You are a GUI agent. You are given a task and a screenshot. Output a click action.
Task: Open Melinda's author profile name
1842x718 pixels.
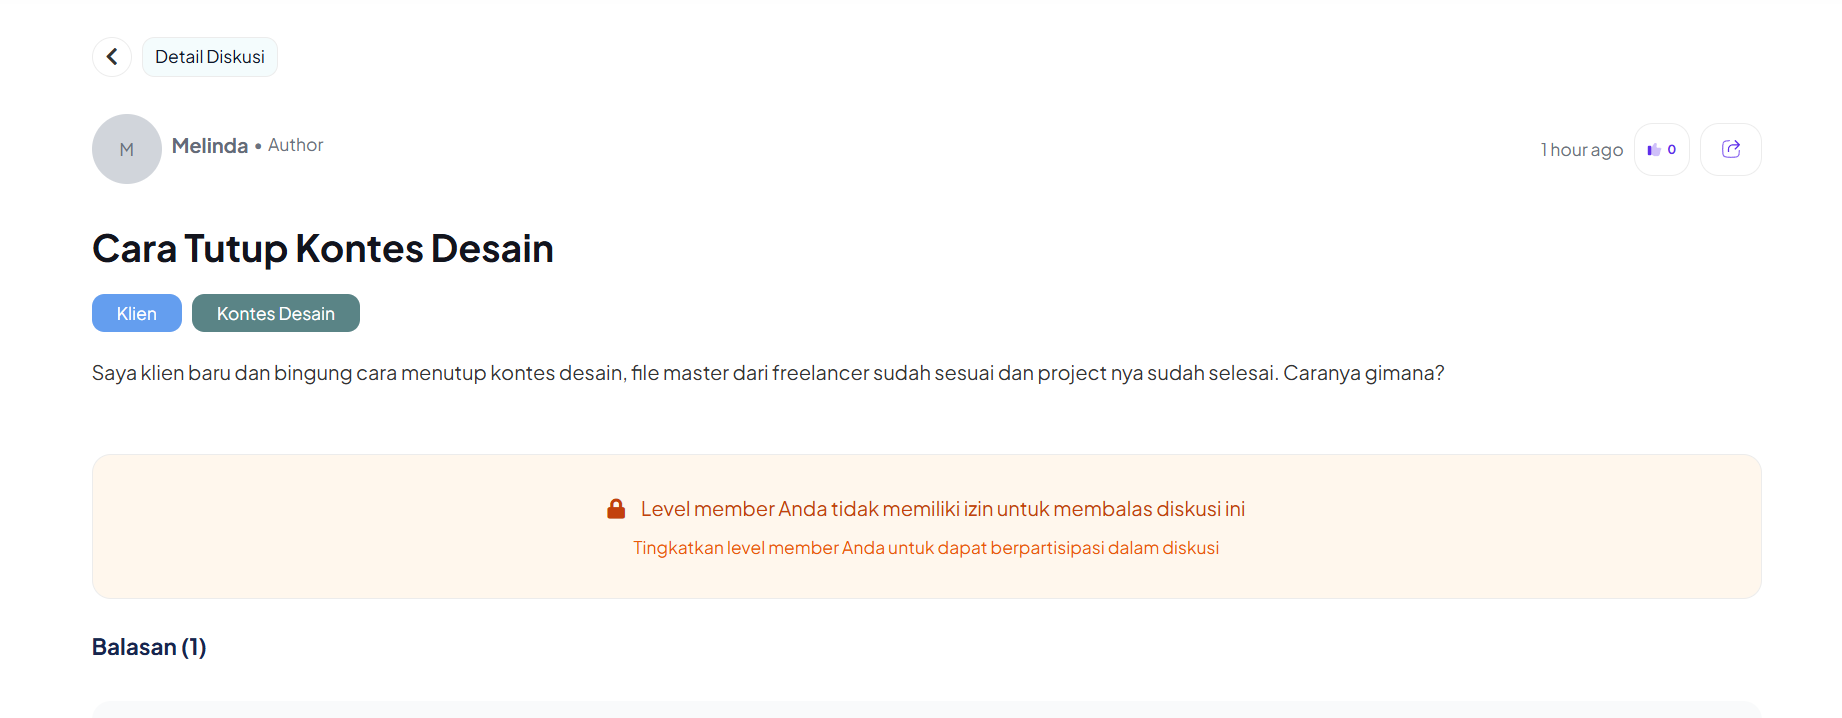pyautogui.click(x=210, y=146)
